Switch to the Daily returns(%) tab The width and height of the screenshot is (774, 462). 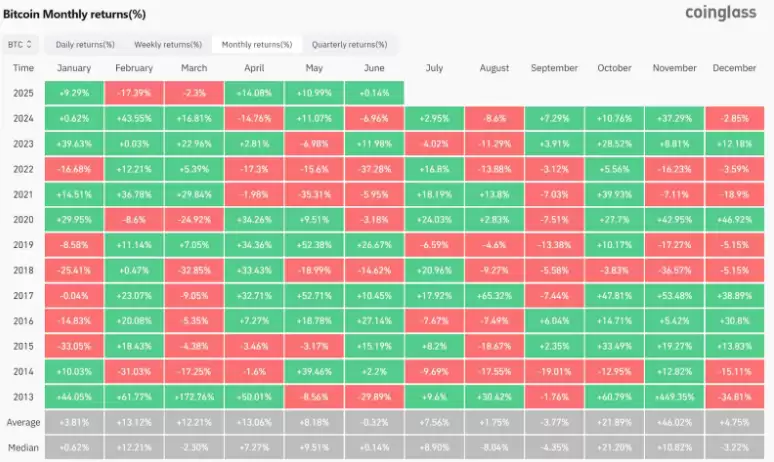85,45
